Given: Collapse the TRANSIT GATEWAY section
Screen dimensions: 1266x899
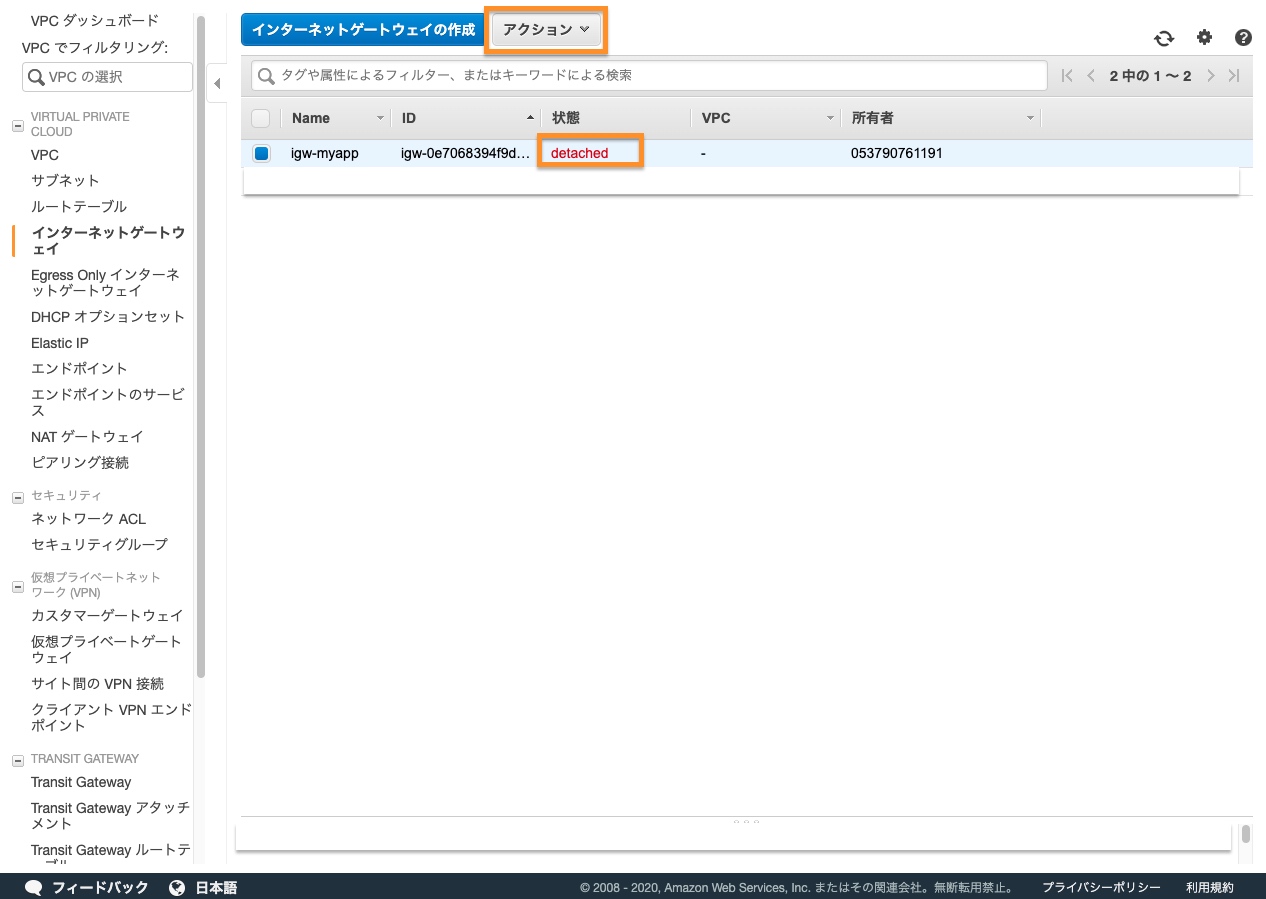Looking at the screenshot, I should click(17, 759).
